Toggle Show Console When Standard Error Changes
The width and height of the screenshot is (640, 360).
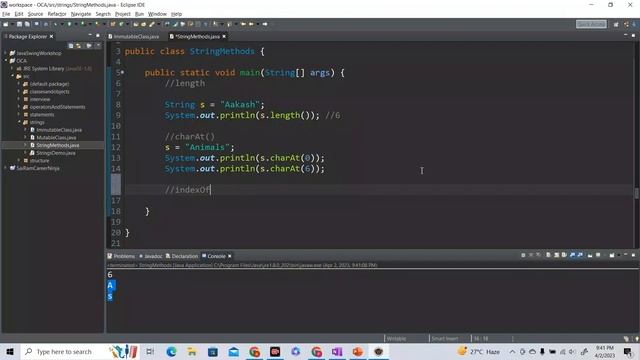580,255
